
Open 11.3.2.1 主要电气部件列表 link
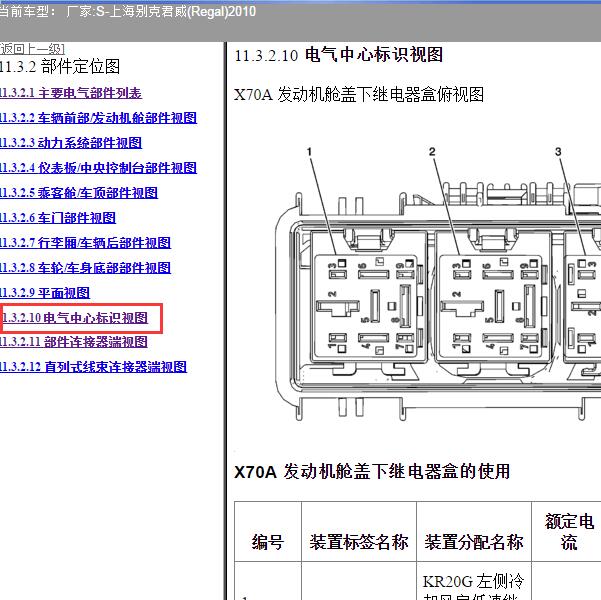pos(71,93)
